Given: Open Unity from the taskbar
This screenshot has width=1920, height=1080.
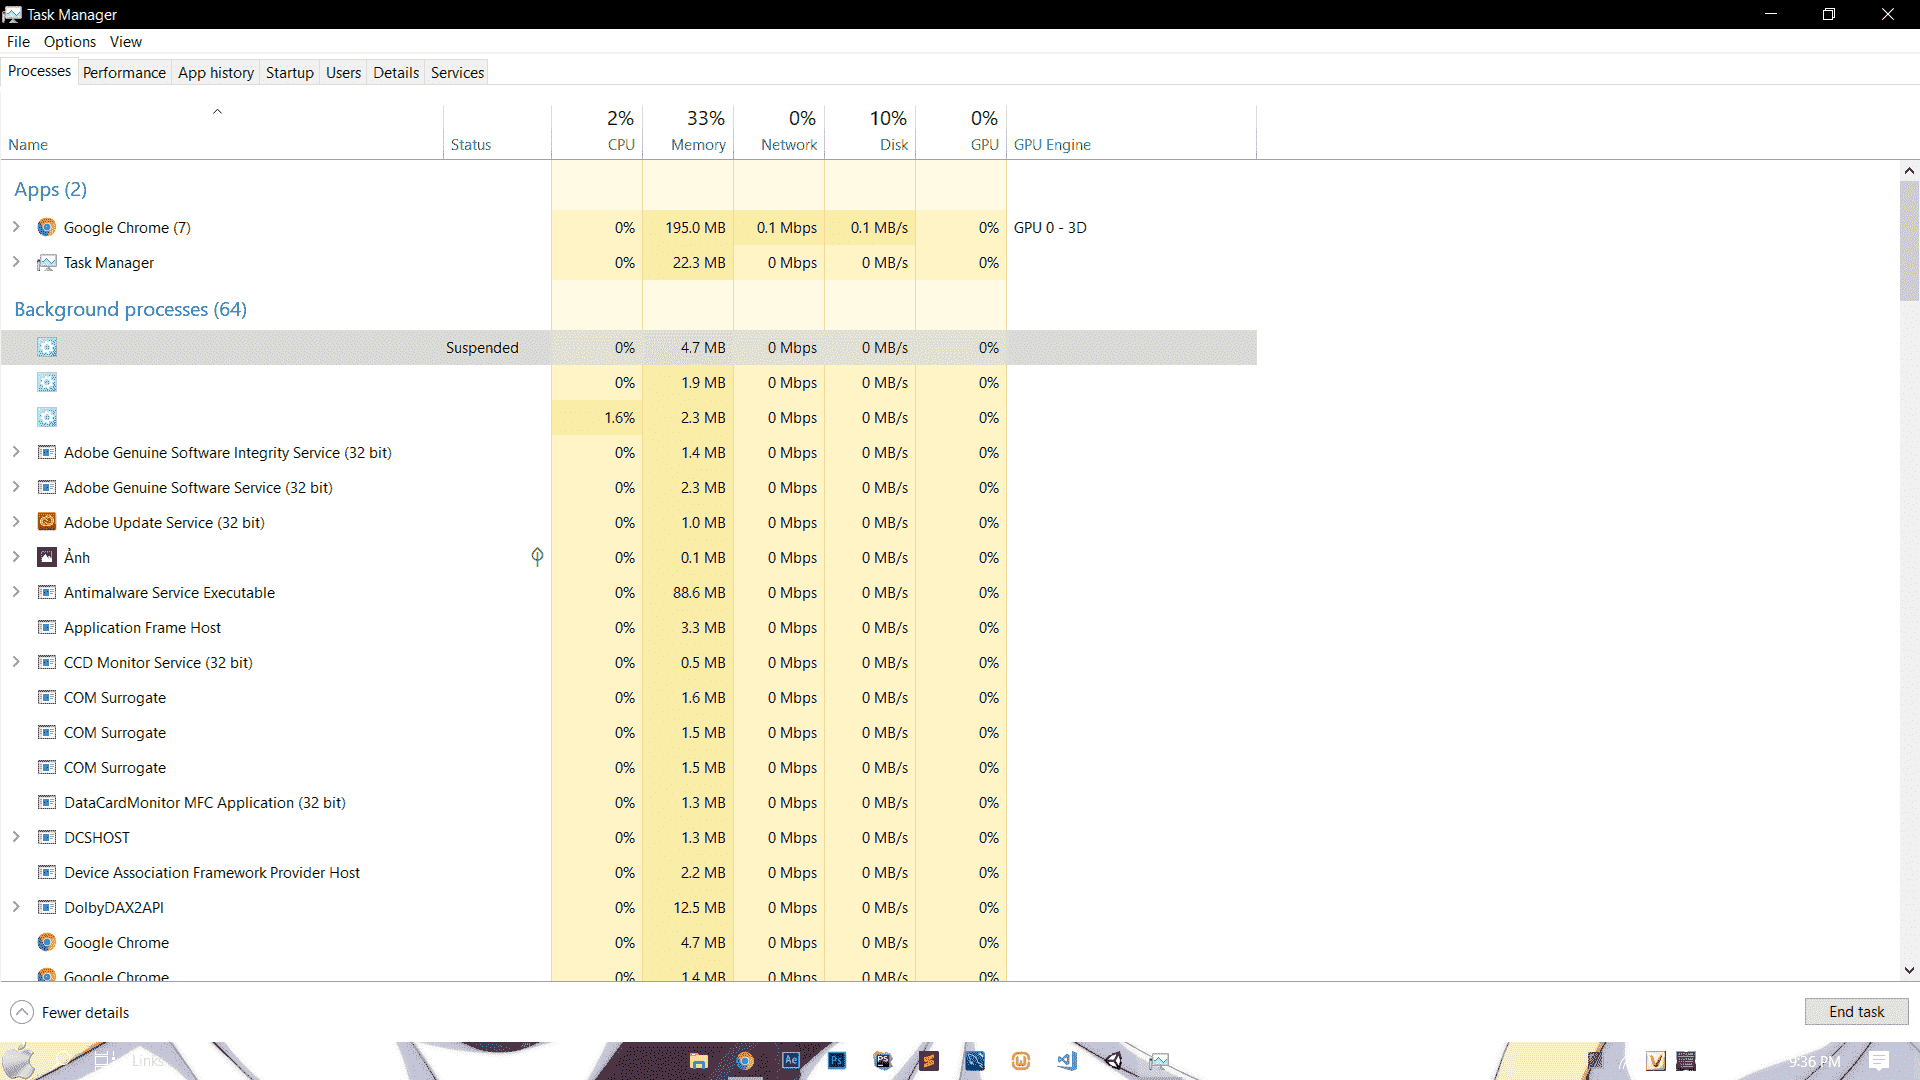Looking at the screenshot, I should pos(1113,1061).
